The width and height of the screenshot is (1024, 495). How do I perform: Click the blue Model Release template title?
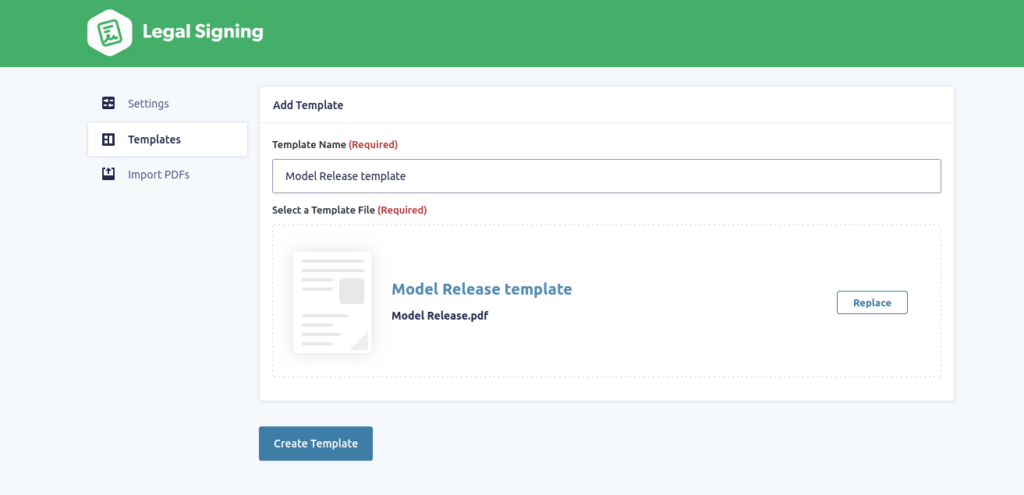click(x=481, y=289)
